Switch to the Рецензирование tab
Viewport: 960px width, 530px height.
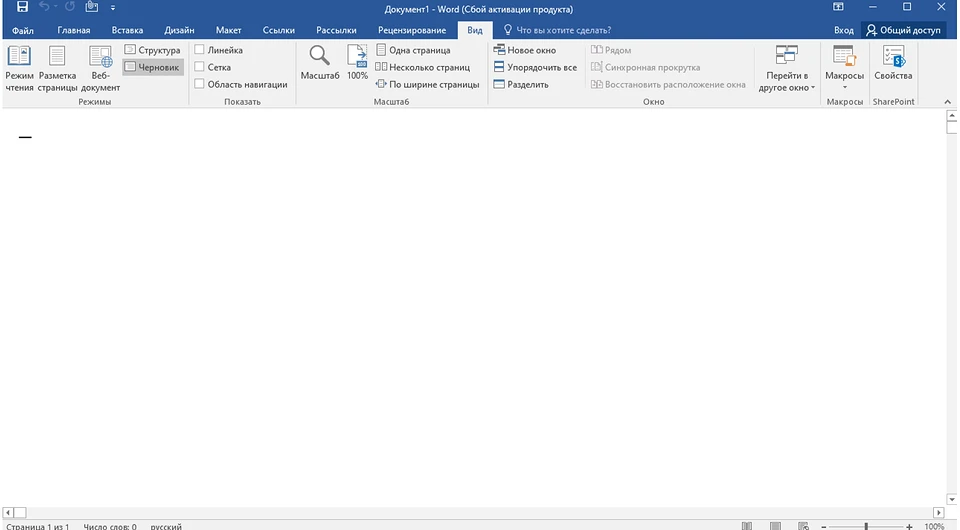tap(412, 30)
